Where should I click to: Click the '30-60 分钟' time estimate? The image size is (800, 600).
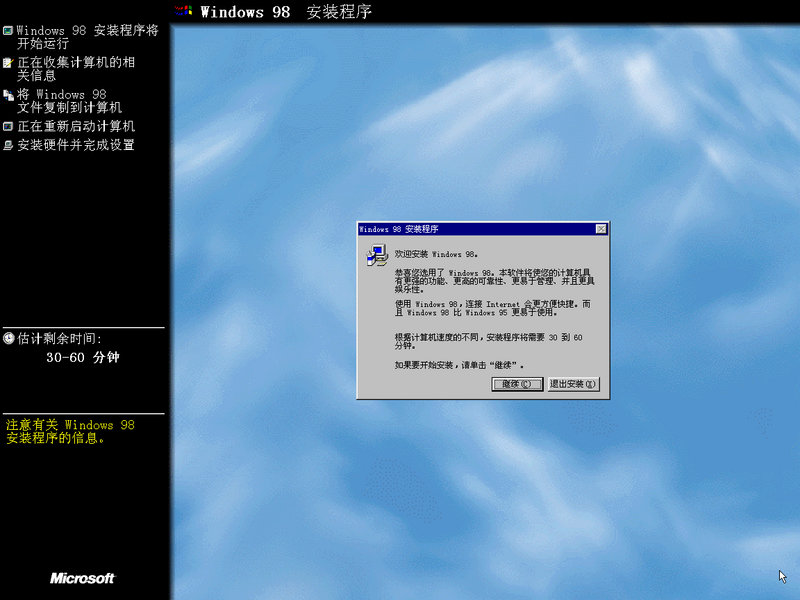pyautogui.click(x=83, y=357)
